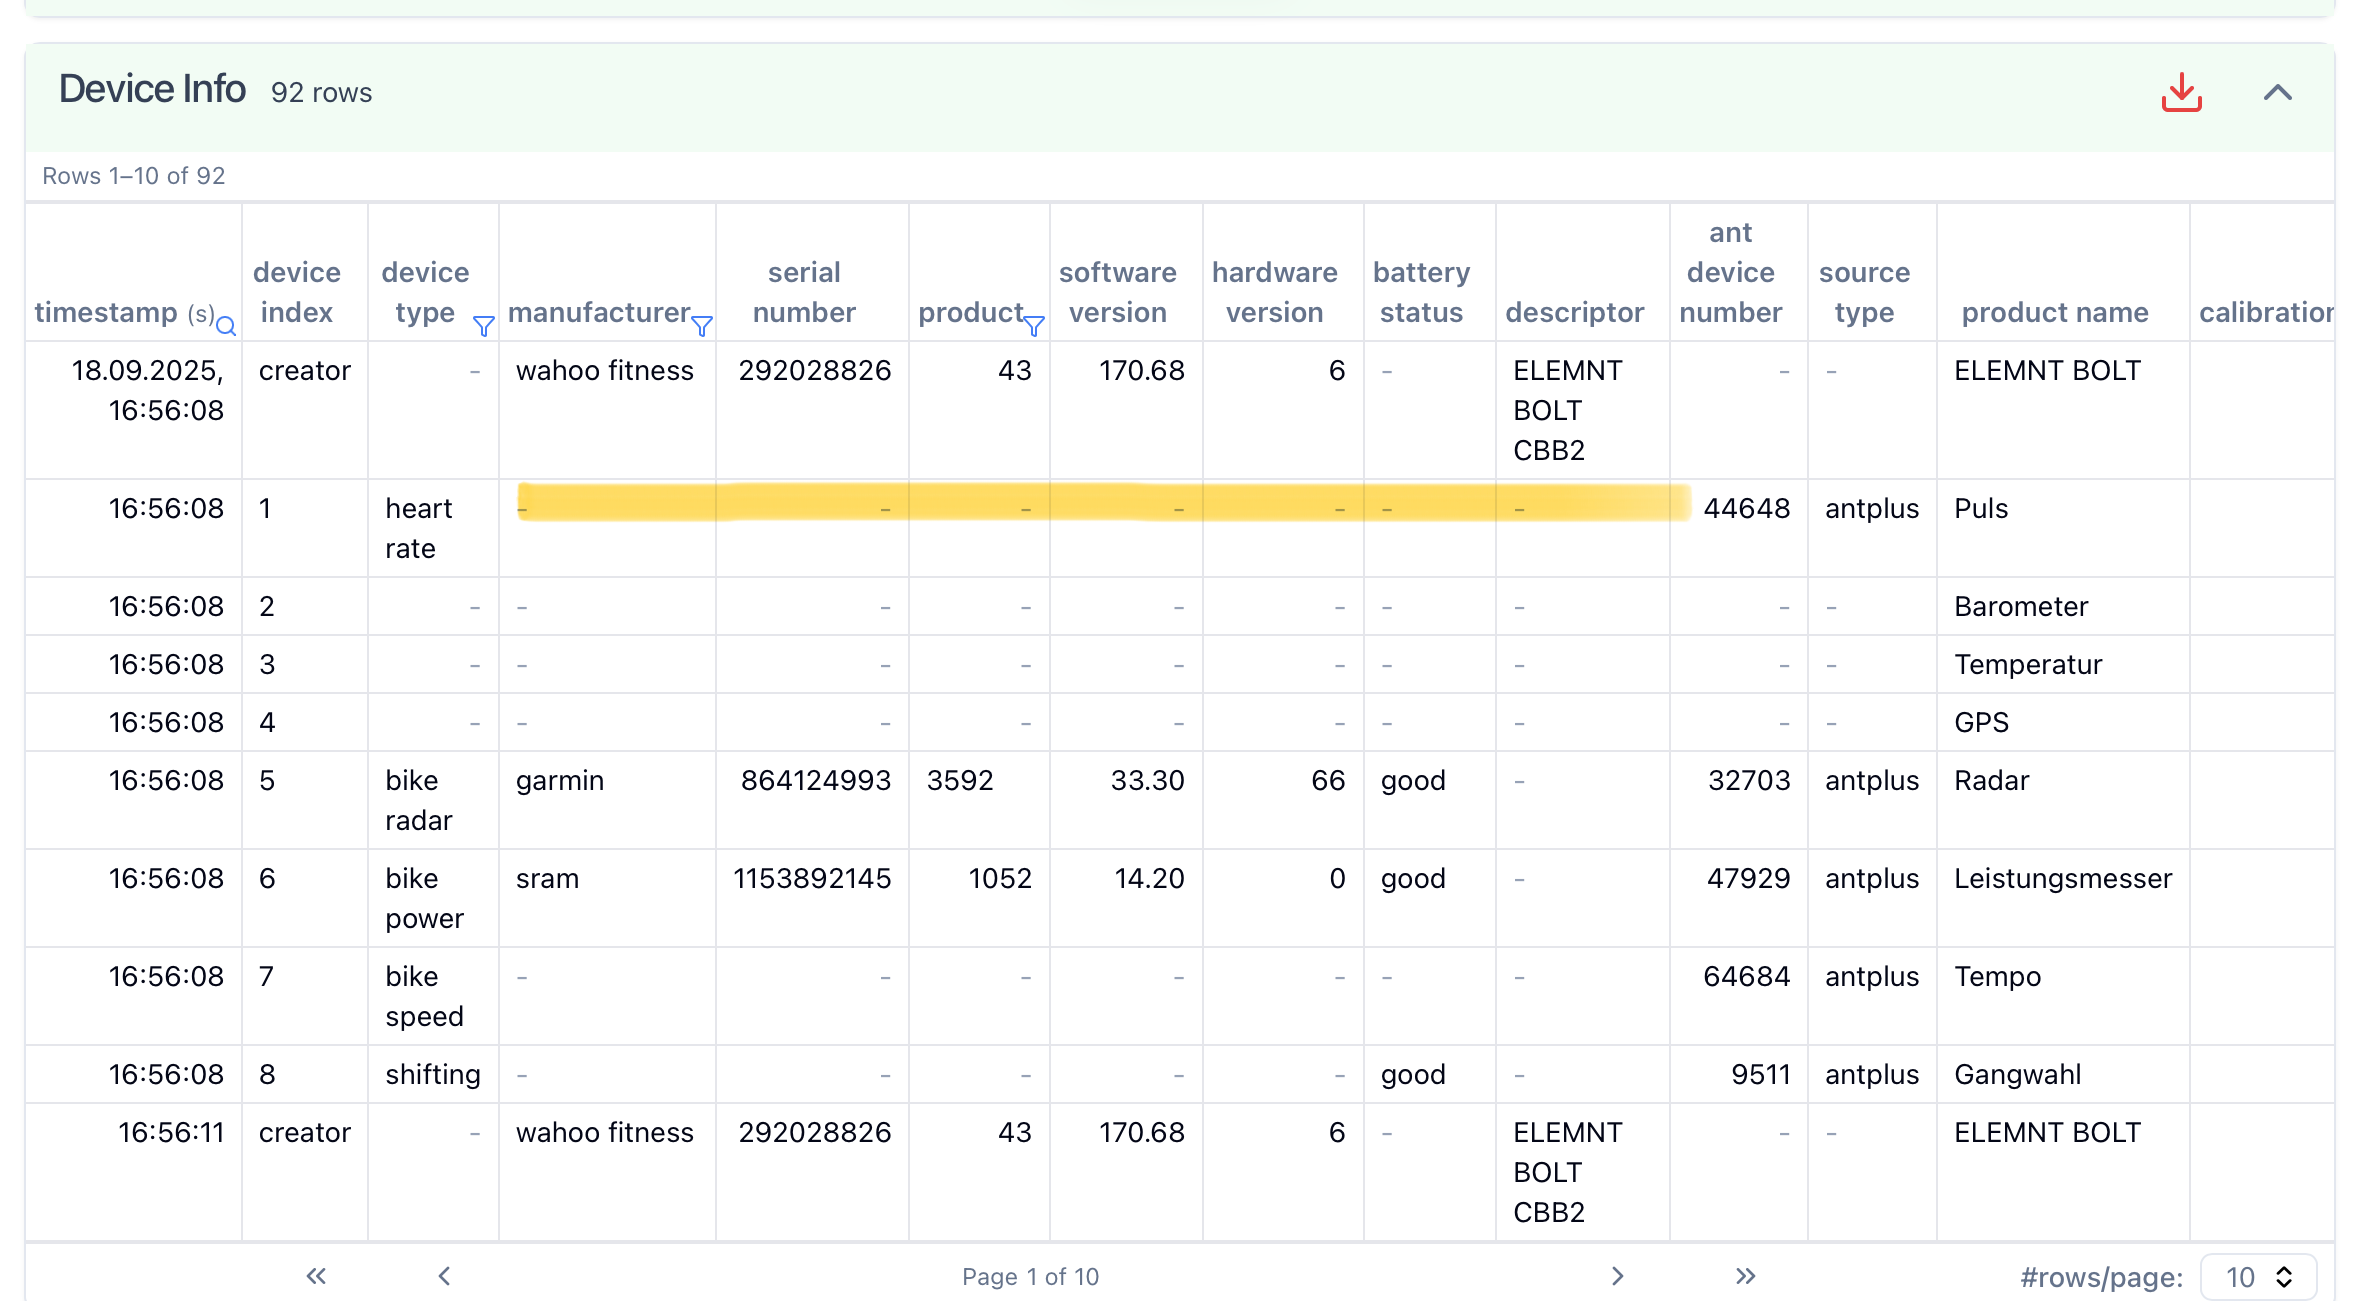
Task: Go to the next page
Action: click(1617, 1276)
